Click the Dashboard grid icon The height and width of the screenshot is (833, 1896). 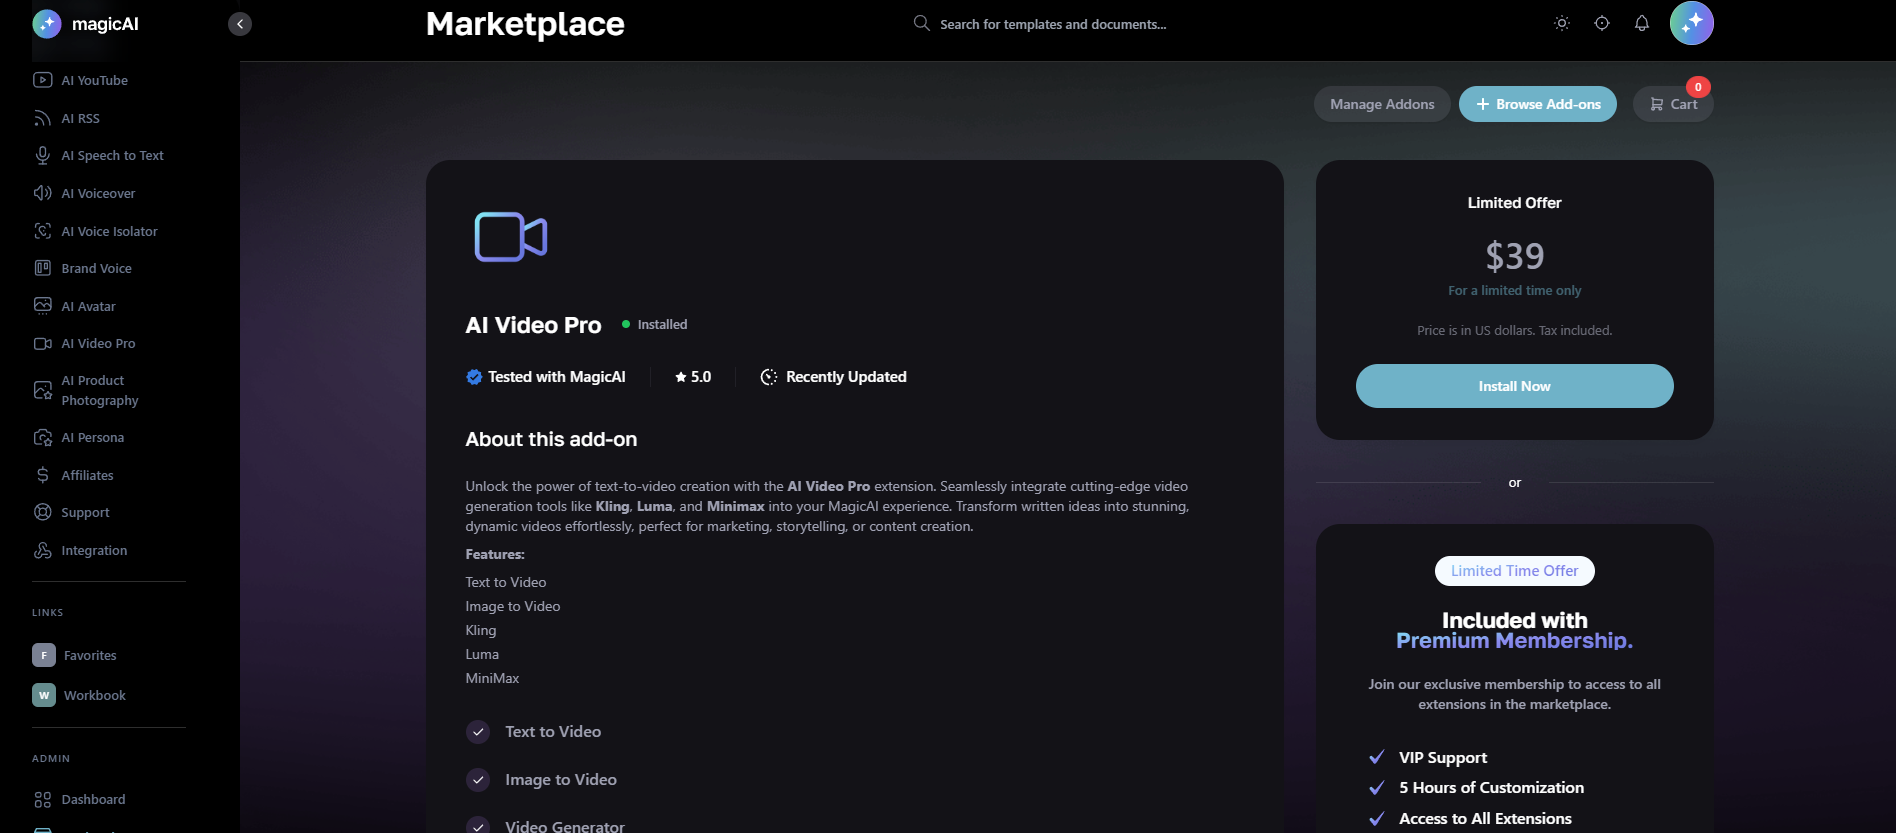tap(42, 799)
